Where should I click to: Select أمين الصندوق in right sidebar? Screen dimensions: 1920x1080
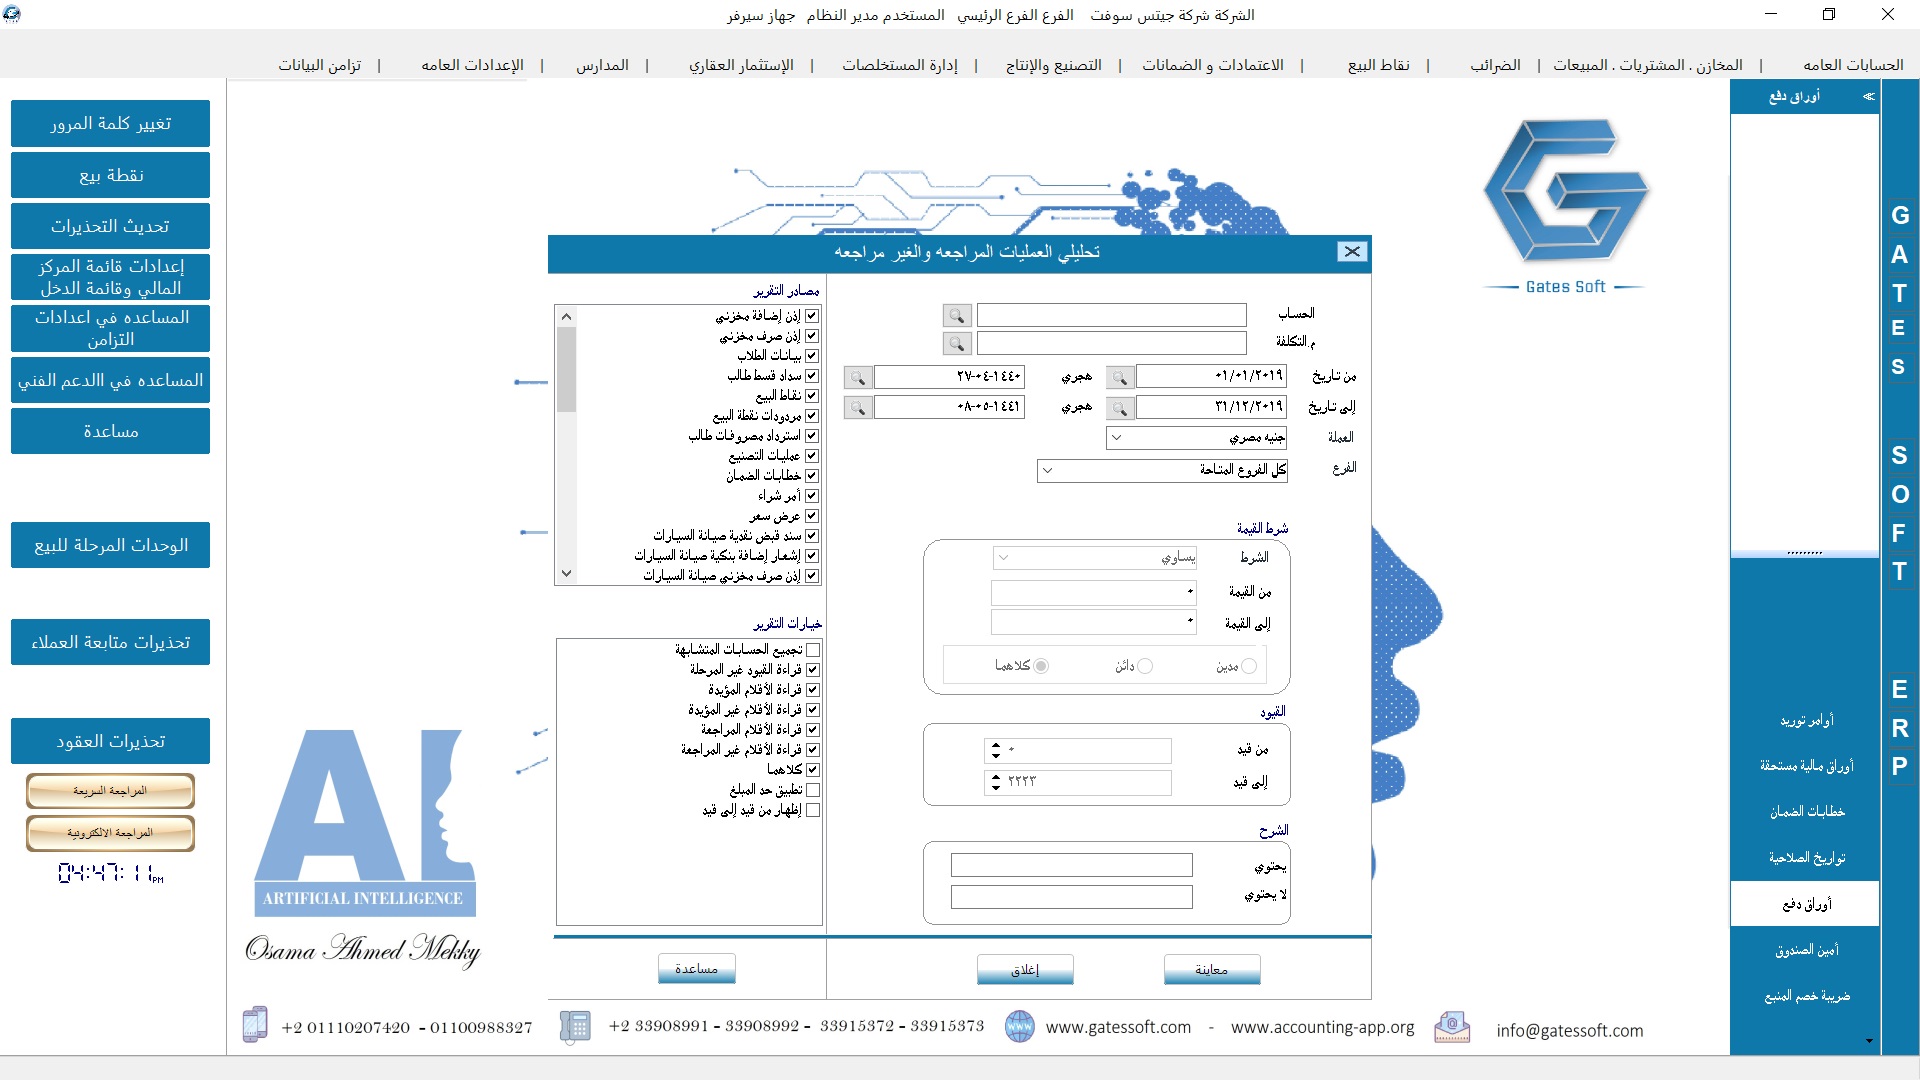(x=1806, y=950)
